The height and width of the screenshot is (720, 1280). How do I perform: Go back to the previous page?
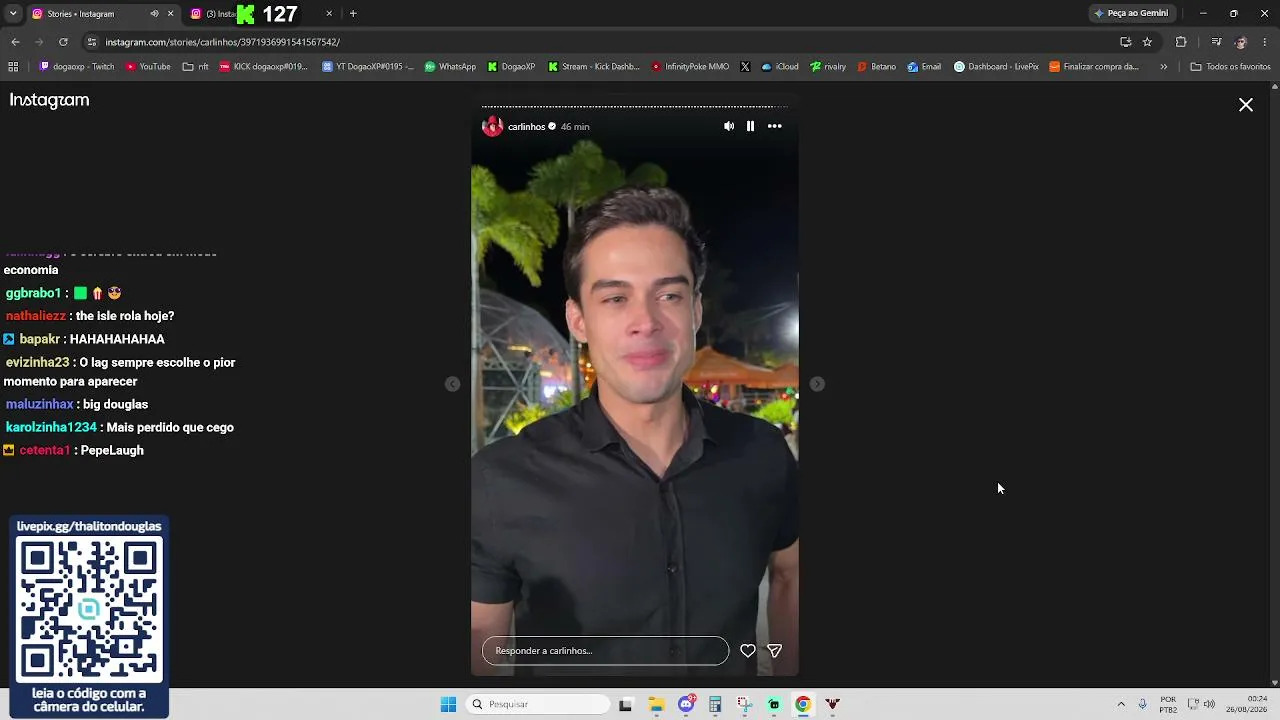[x=15, y=42]
